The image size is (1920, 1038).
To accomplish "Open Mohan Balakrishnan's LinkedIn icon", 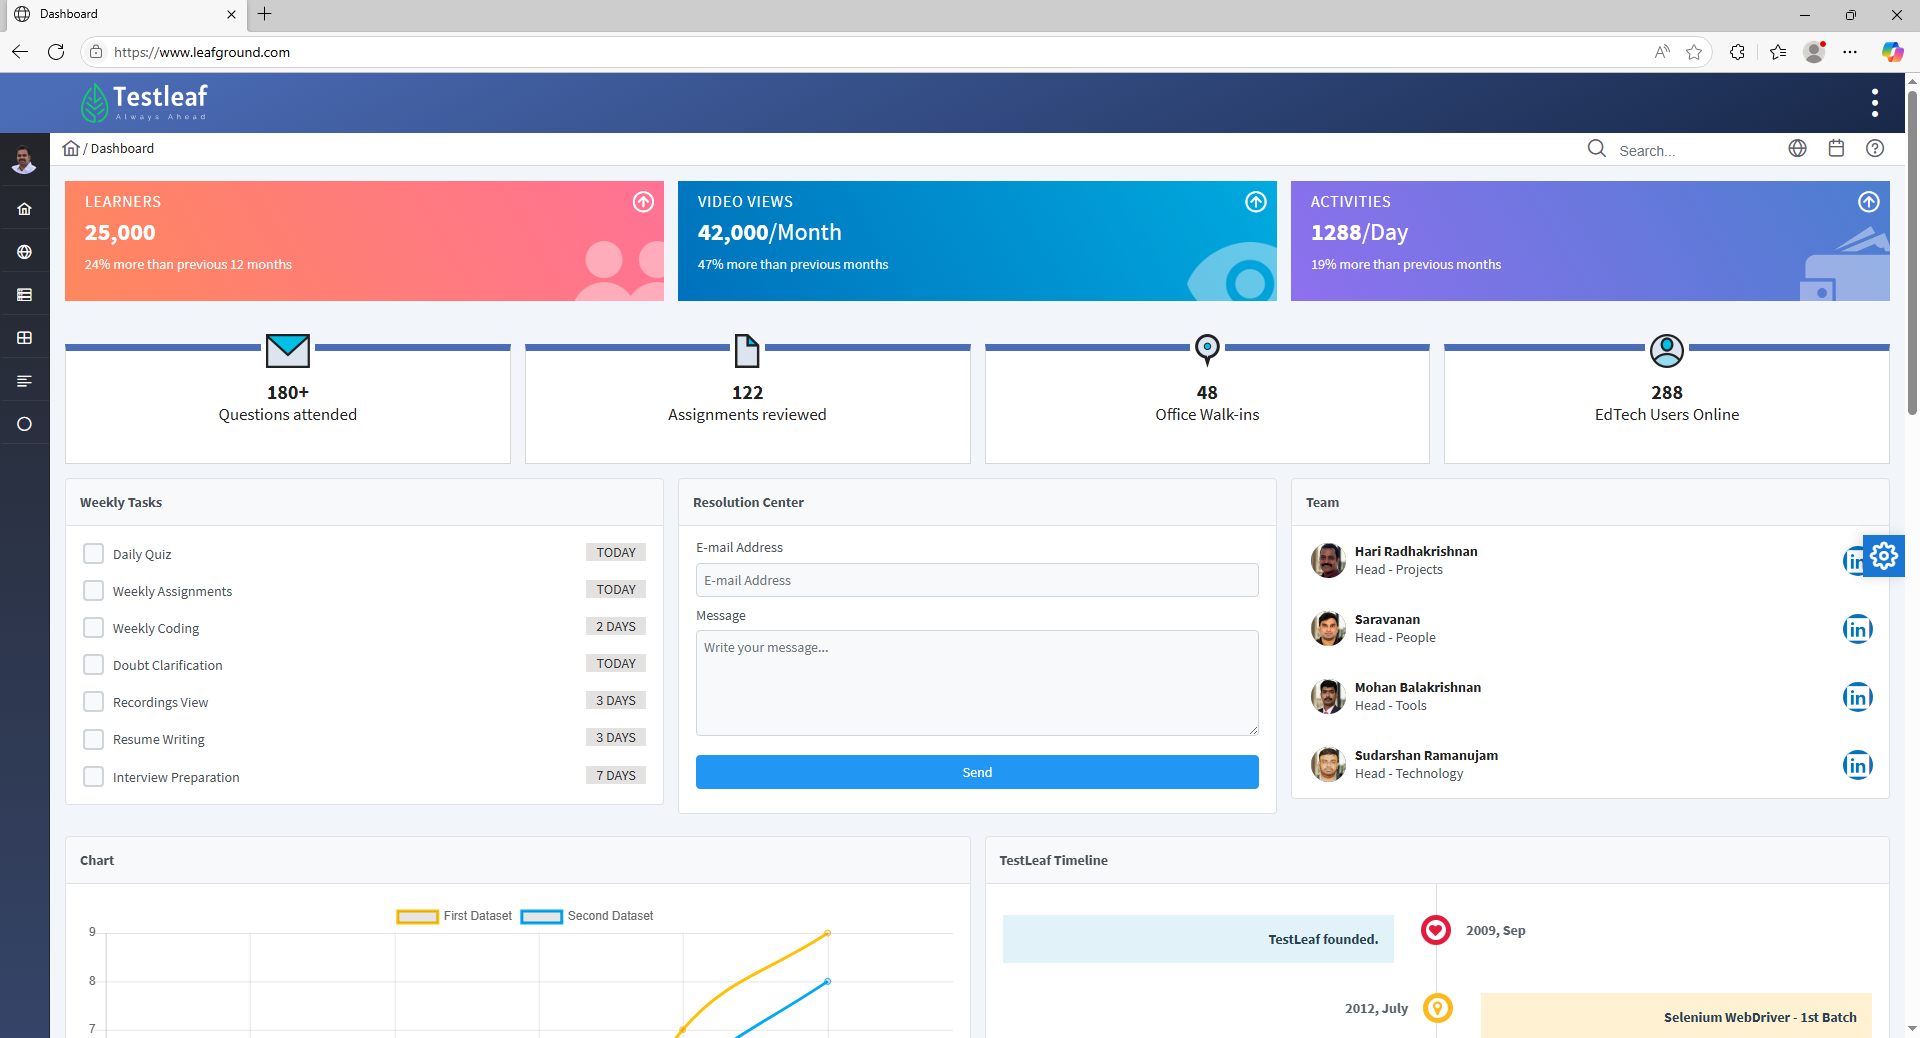I will tap(1858, 697).
